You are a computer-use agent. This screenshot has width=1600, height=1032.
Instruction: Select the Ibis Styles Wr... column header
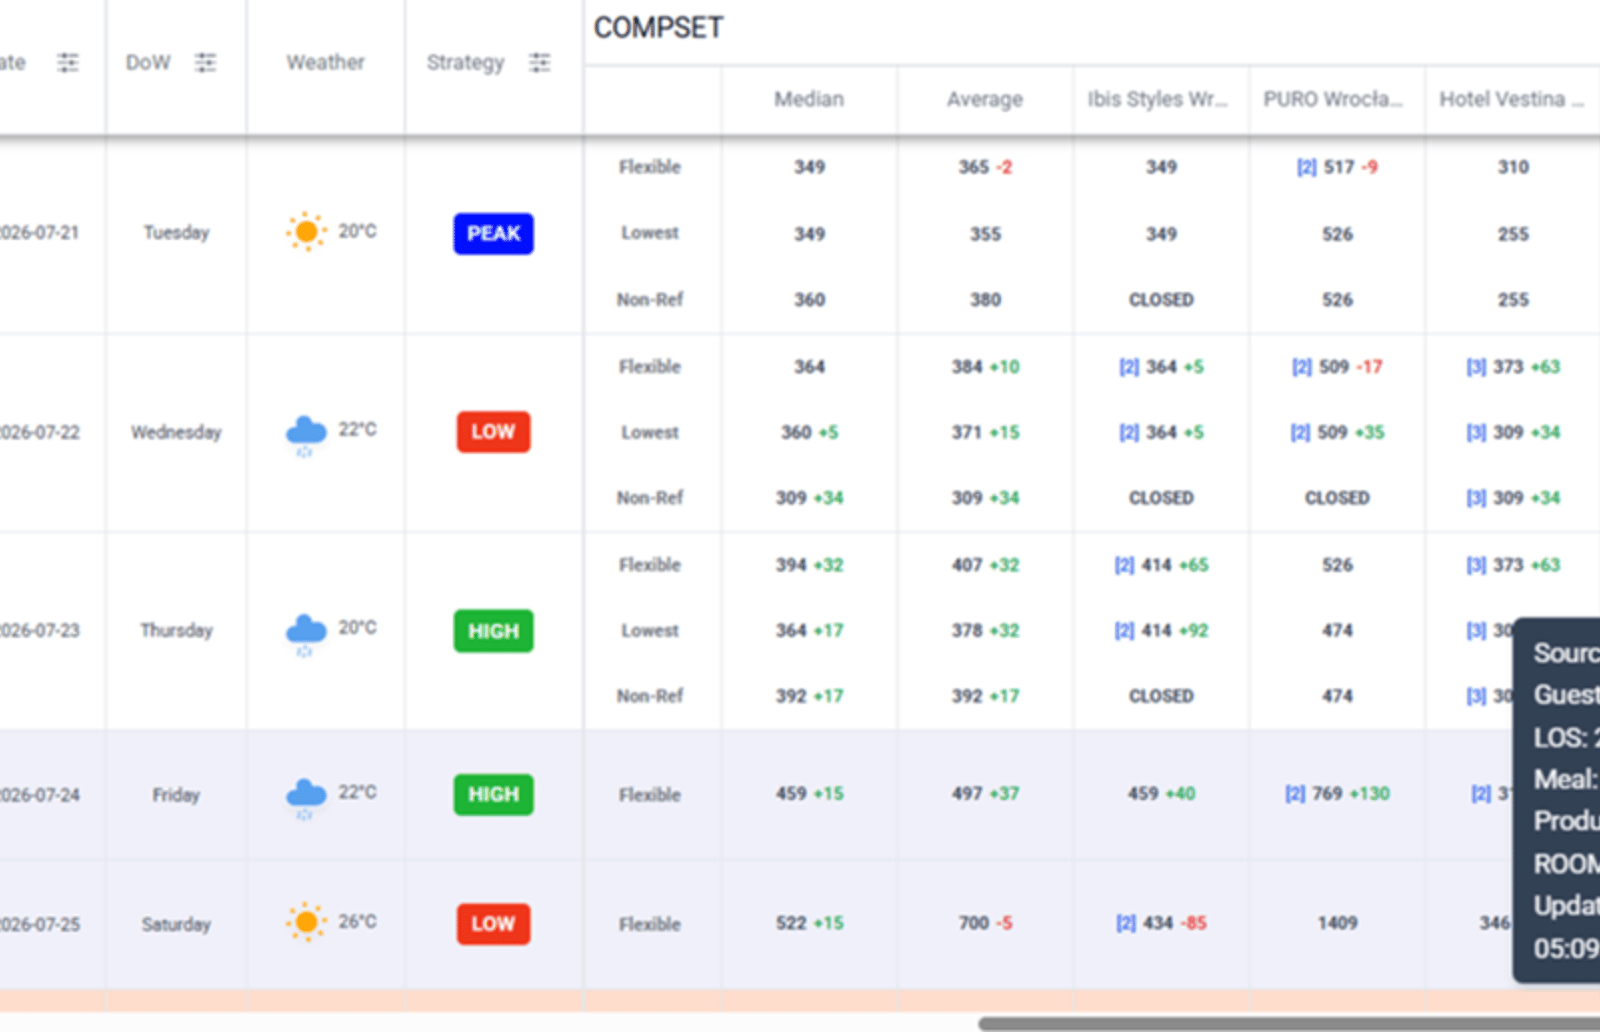(x=1158, y=99)
